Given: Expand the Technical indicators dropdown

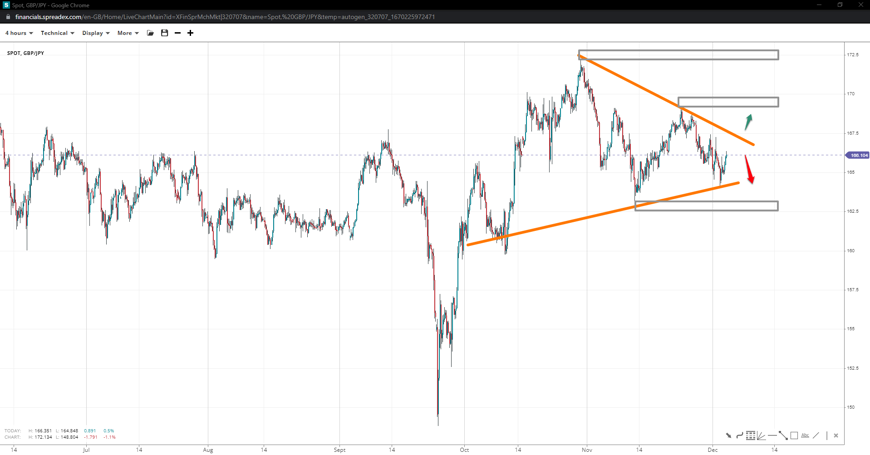Looking at the screenshot, I should pos(57,33).
